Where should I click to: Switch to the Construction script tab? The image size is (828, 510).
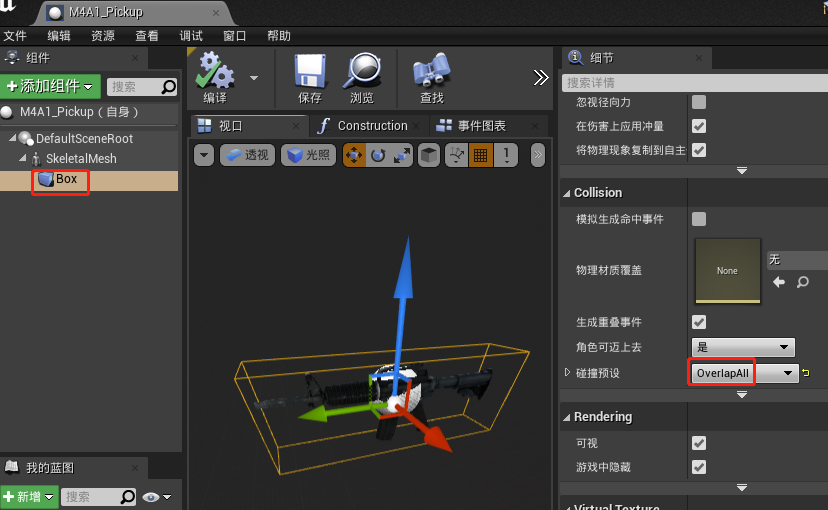pos(372,126)
